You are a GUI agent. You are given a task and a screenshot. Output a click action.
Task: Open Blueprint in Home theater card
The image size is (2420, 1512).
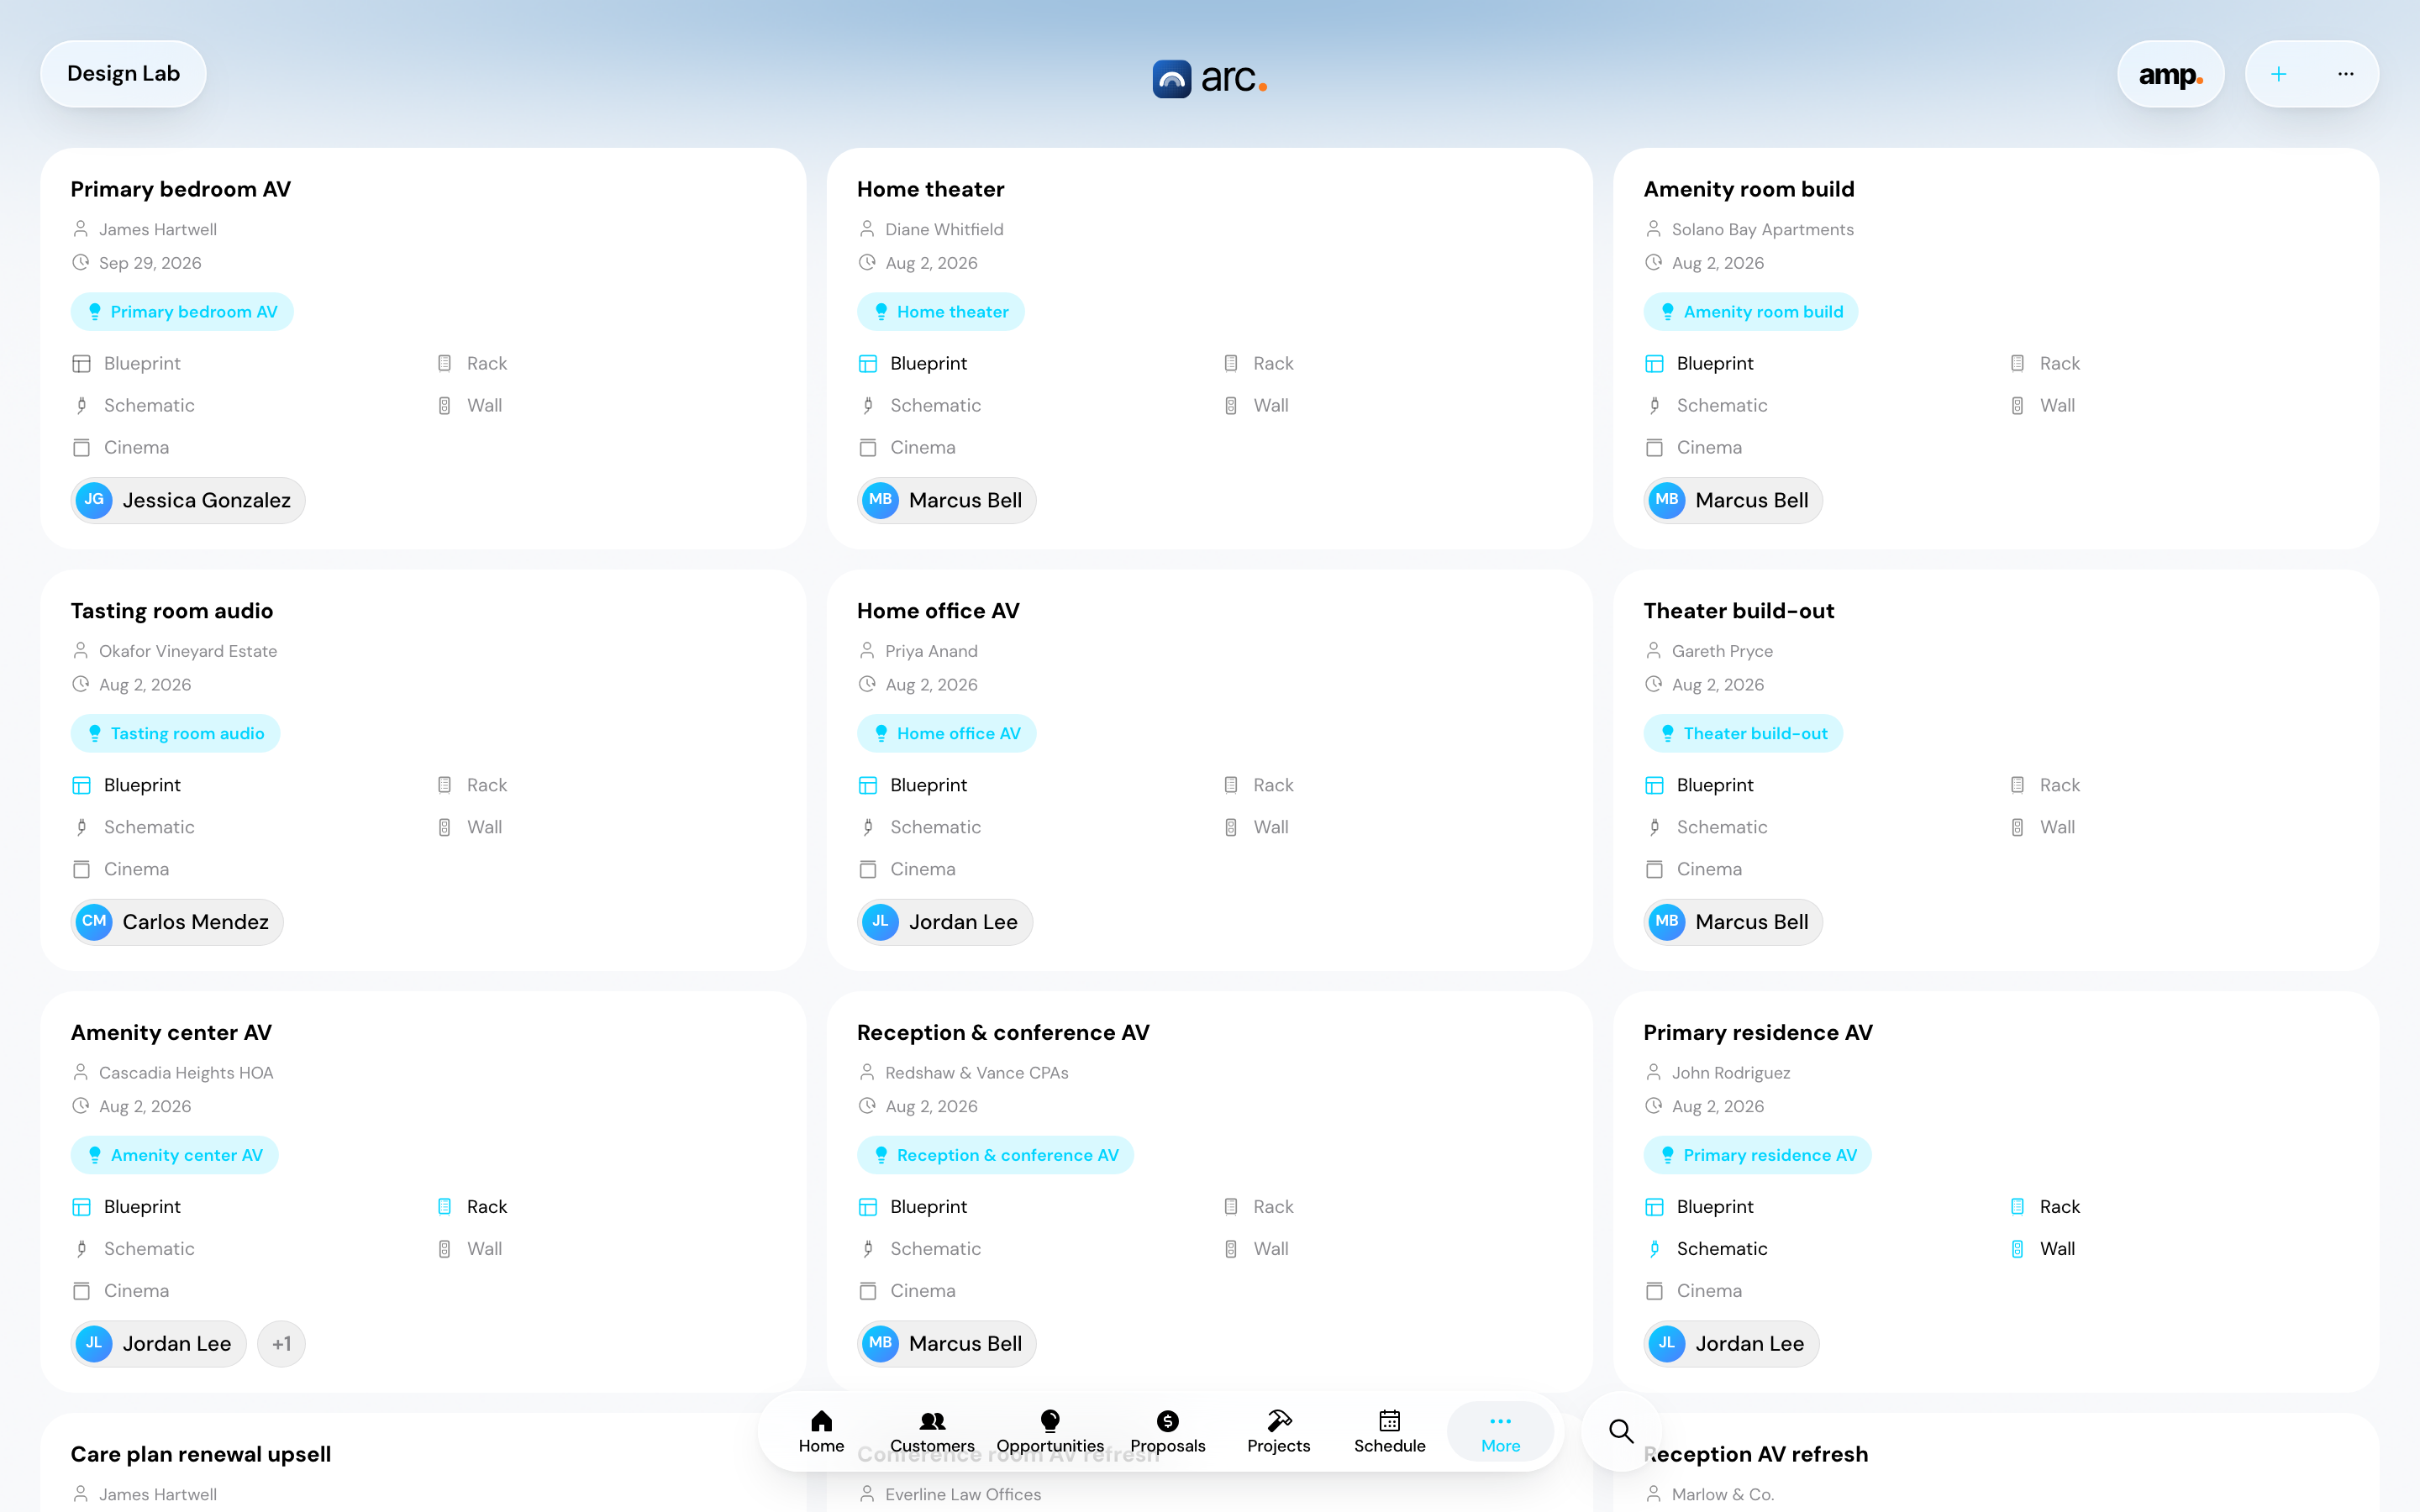point(912,364)
